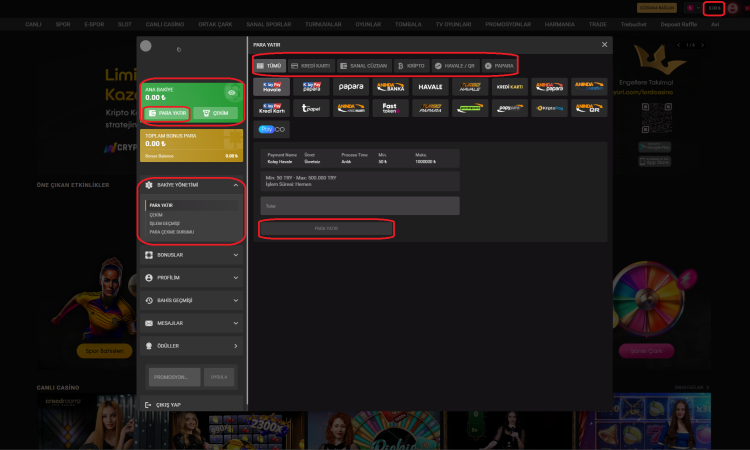Open the Tombala nav menu item
This screenshot has width=750, height=450.
(x=408, y=24)
